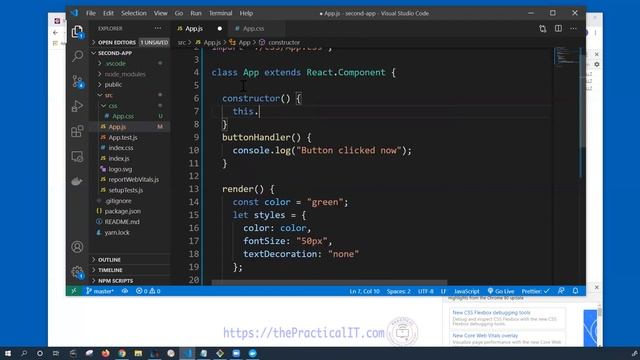Open errors and warnings count in status bar

(148, 291)
